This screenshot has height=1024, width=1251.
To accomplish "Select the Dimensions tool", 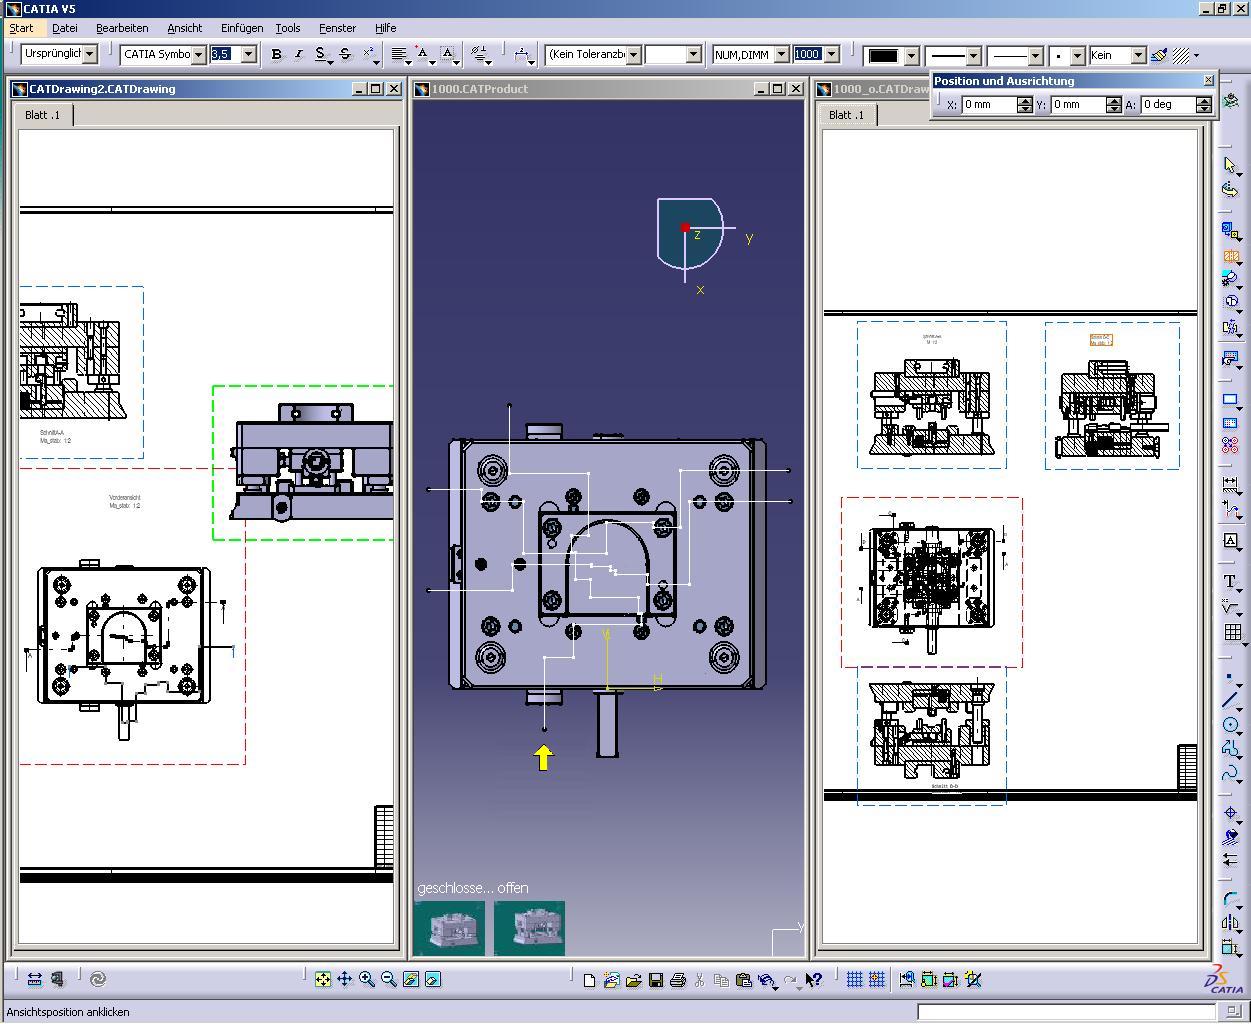I will (x=1231, y=483).
